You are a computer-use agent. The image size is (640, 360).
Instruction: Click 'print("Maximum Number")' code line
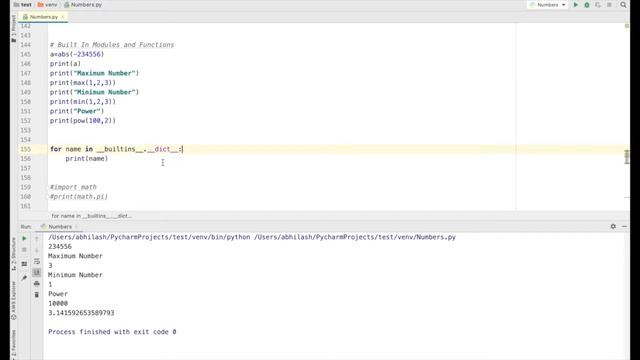point(94,73)
